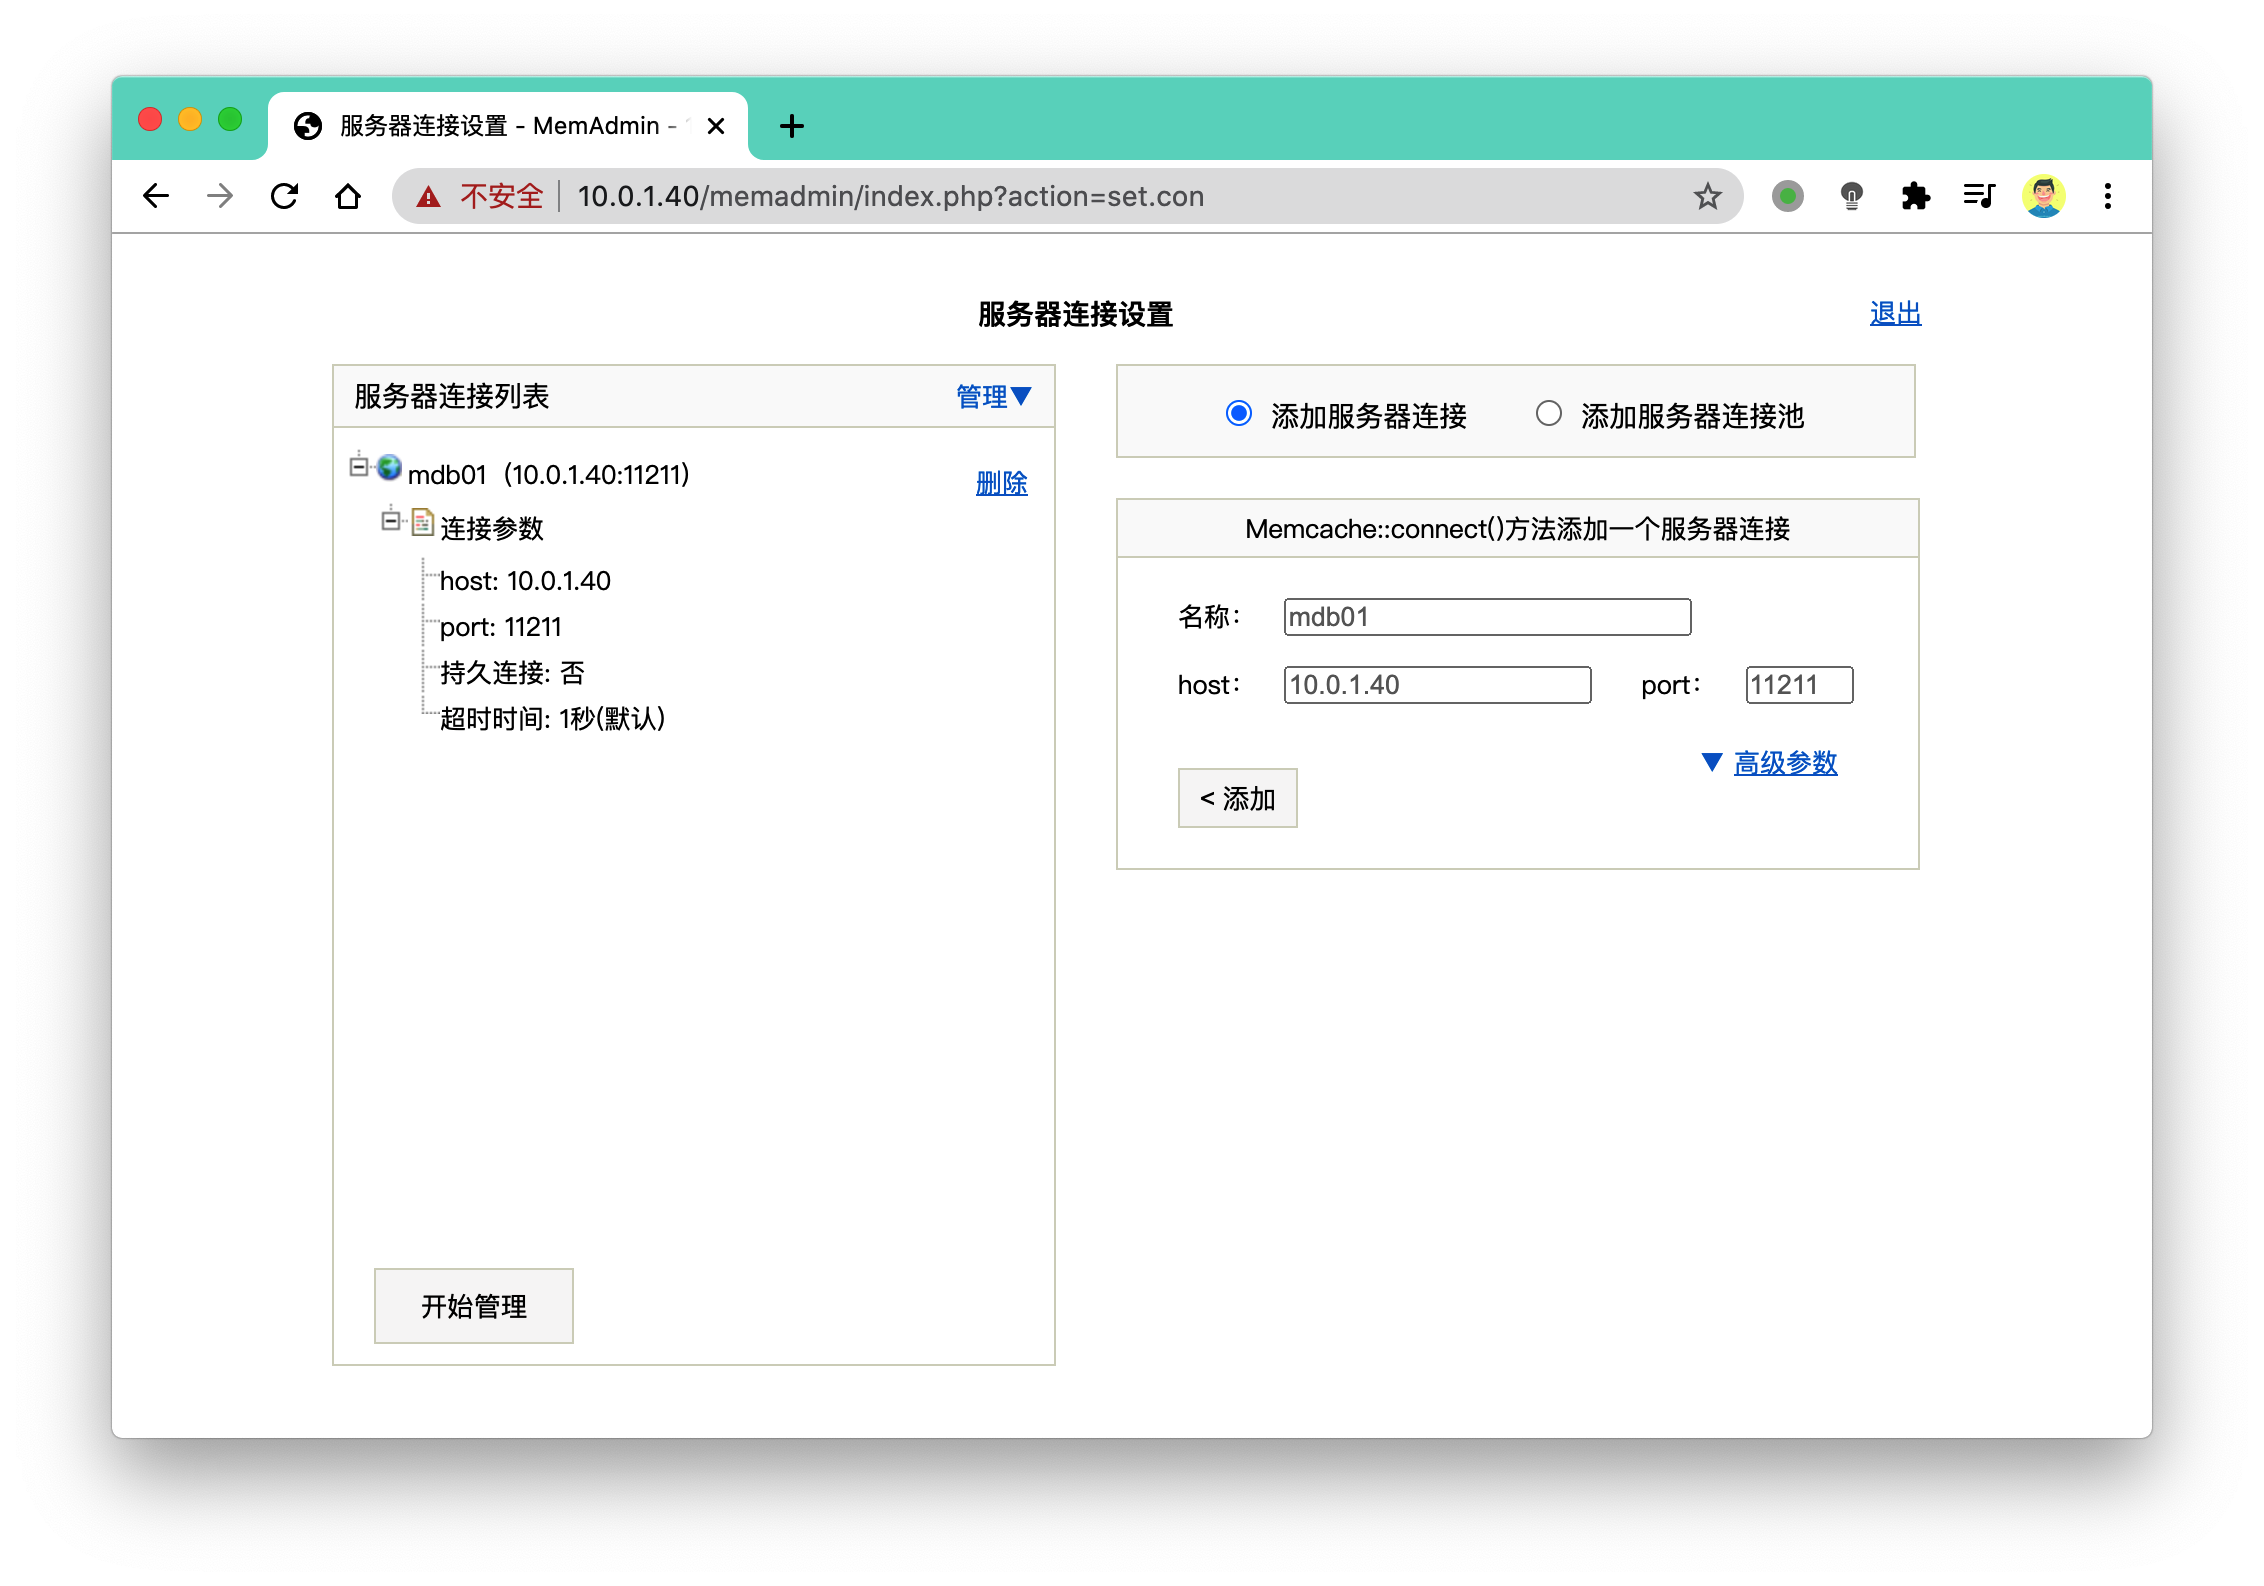2264x1586 pixels.
Task: Click the port: 11211 tree row
Action: coord(500,627)
